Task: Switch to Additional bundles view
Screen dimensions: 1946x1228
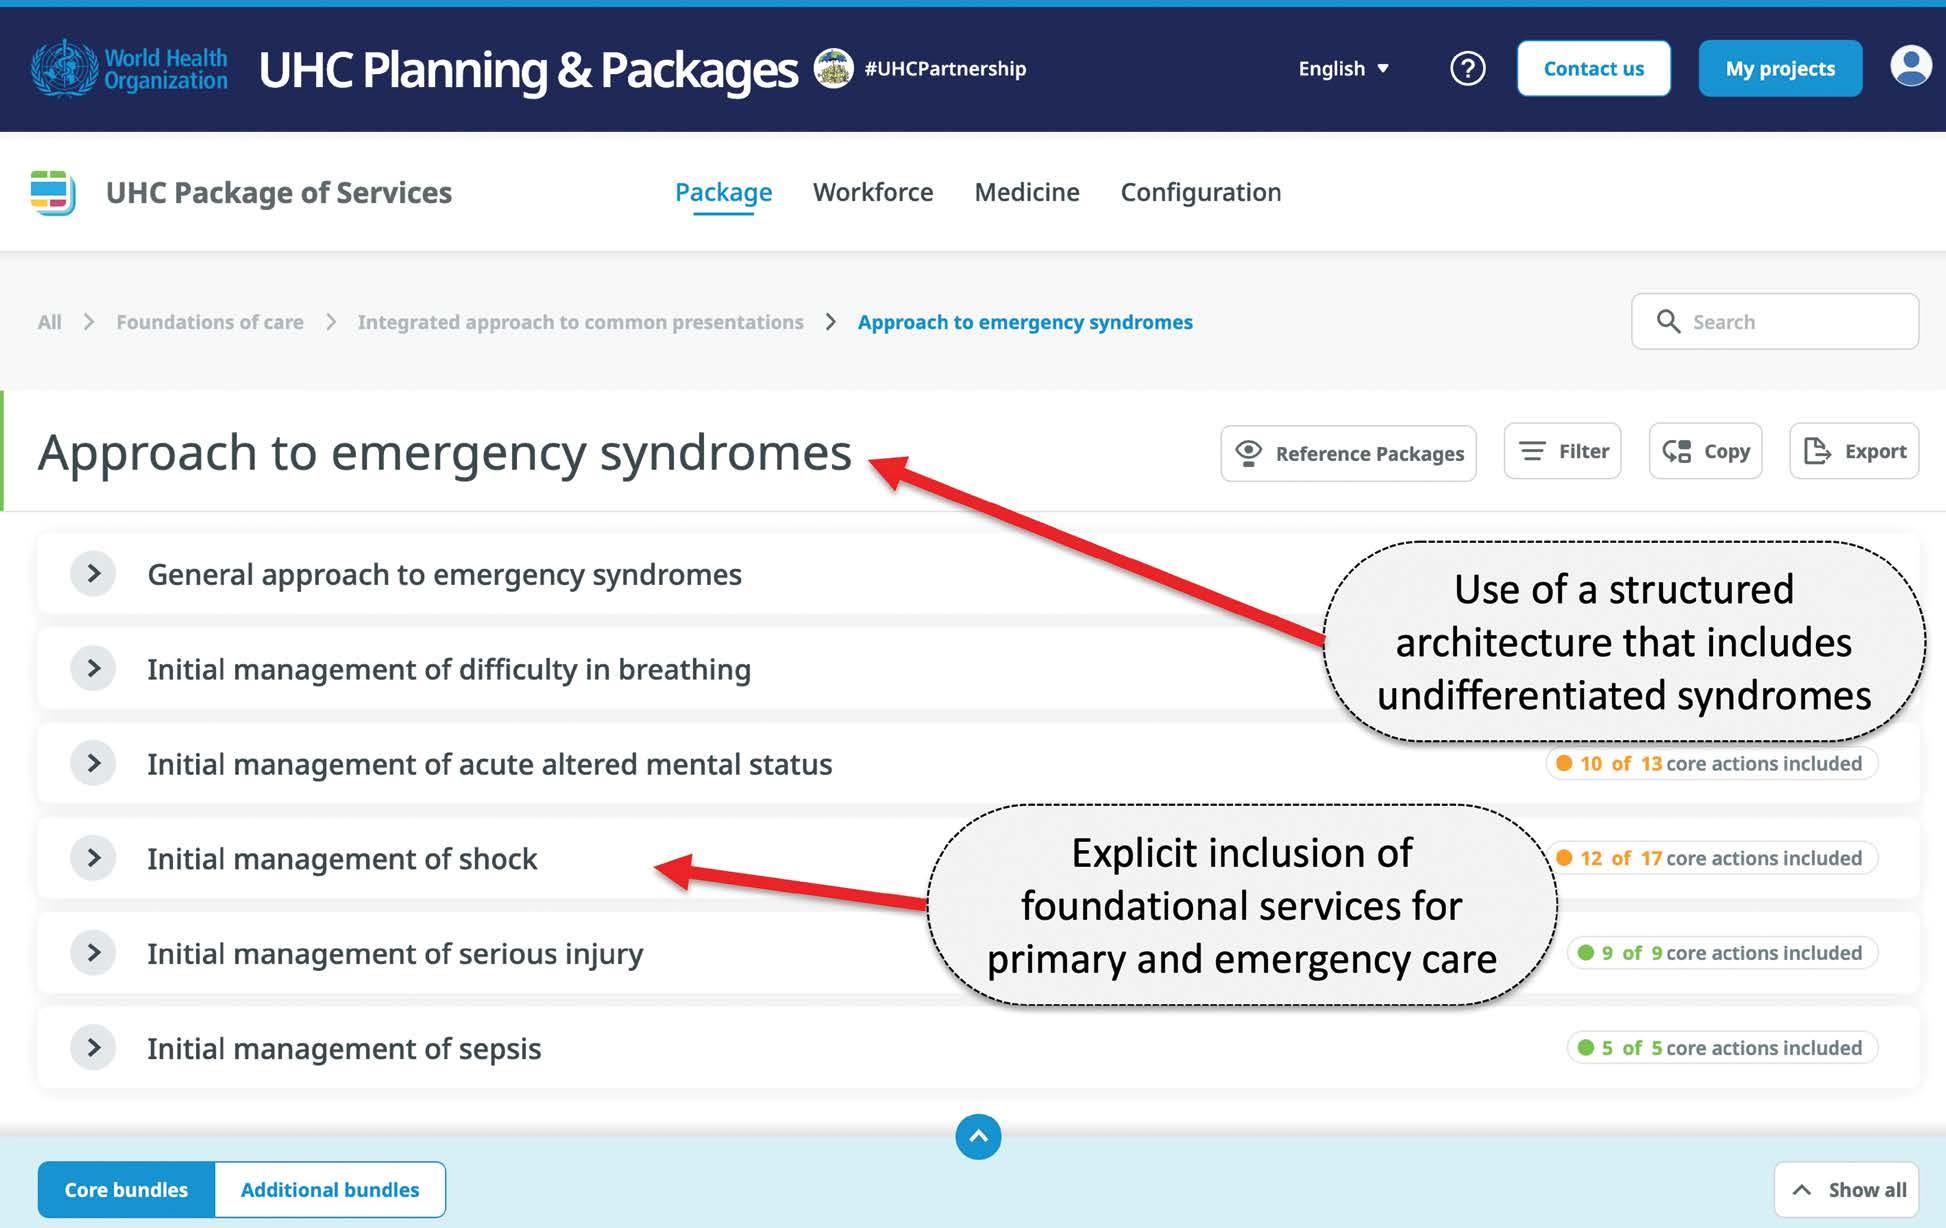Action: pos(330,1189)
